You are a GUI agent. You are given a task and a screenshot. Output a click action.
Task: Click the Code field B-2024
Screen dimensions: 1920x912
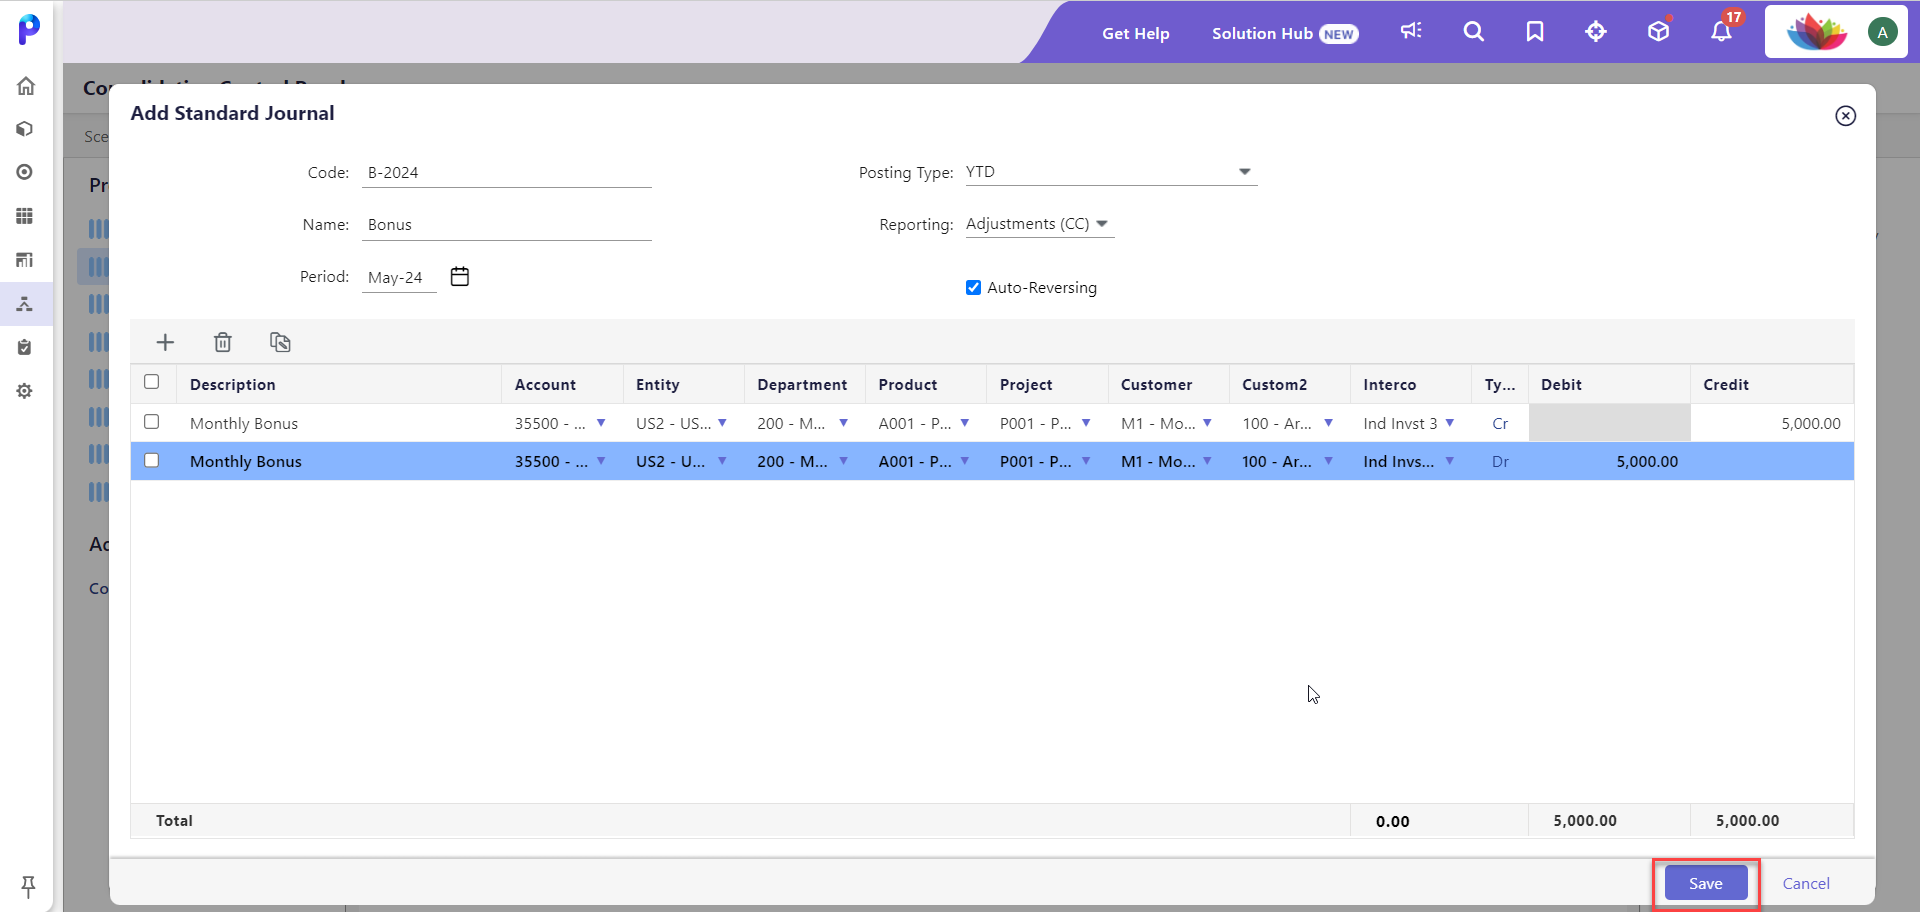[507, 173]
